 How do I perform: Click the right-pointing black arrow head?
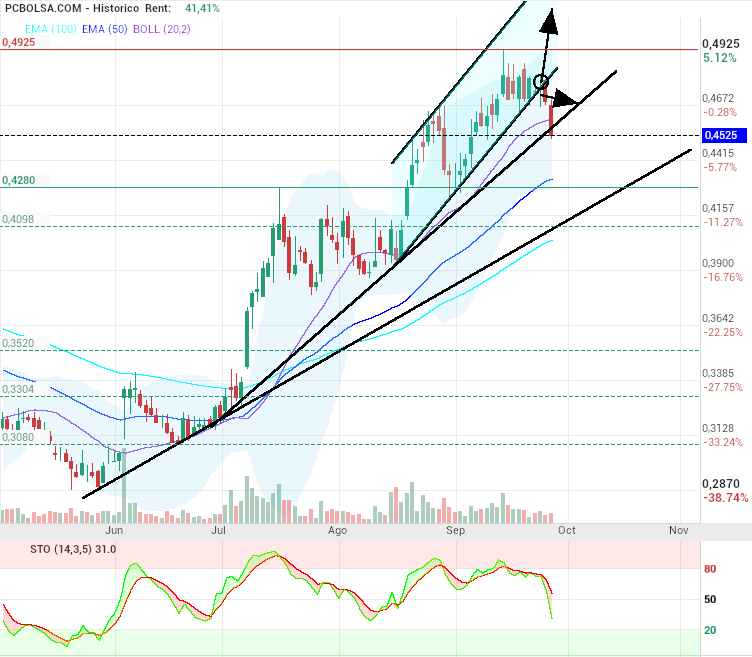566,98
